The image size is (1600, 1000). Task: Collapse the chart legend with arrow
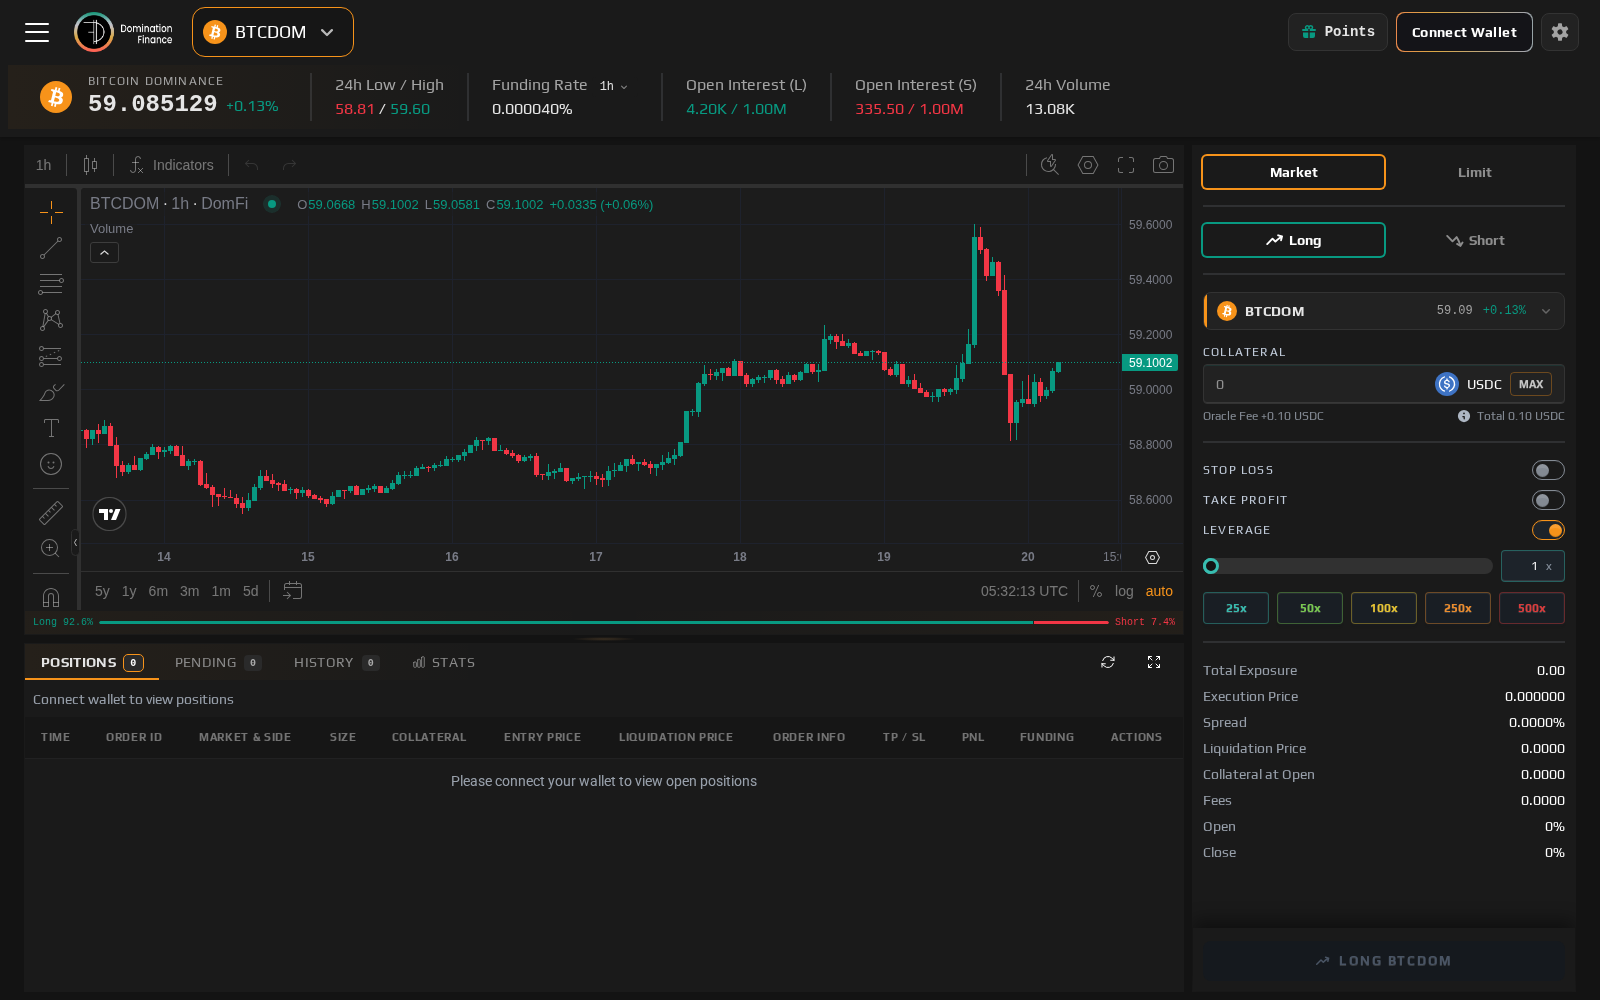[105, 253]
